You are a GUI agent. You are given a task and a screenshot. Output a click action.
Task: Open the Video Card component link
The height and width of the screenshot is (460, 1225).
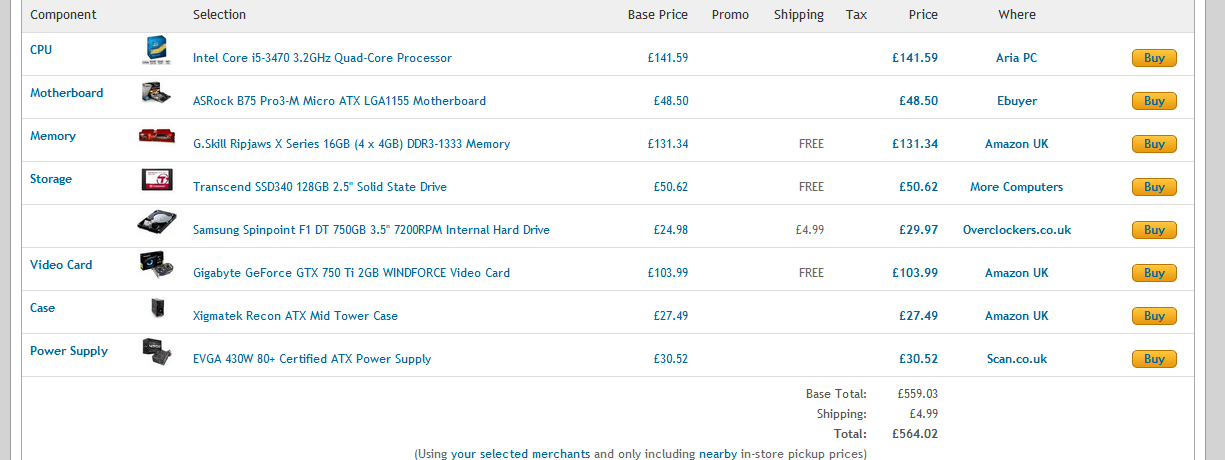coord(61,265)
